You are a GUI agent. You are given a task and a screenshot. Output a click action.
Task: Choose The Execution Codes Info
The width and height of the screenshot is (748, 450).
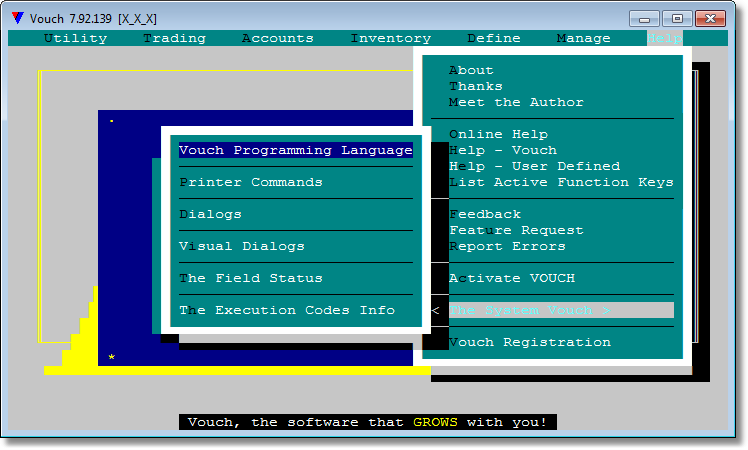coord(287,310)
